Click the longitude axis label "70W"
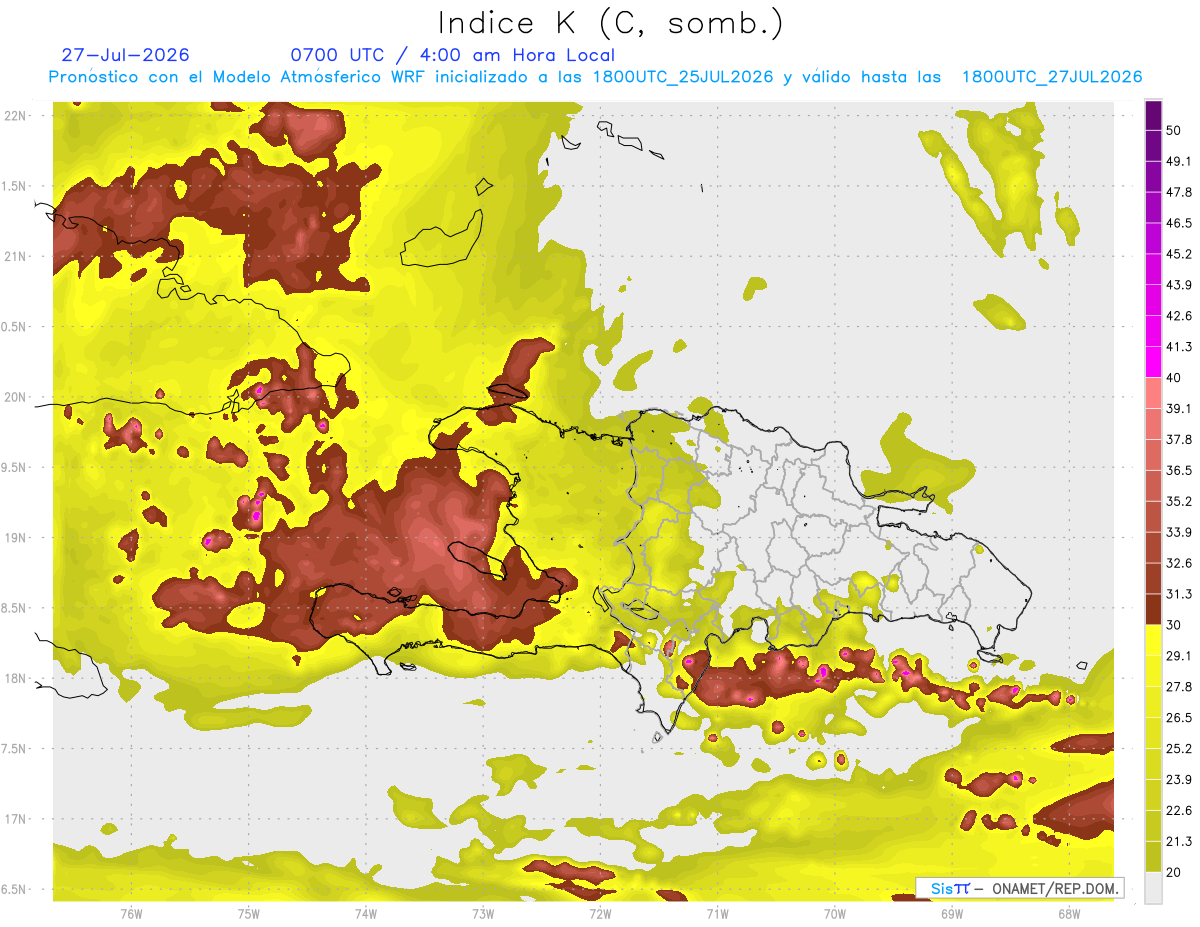1200x927 pixels. (834, 913)
